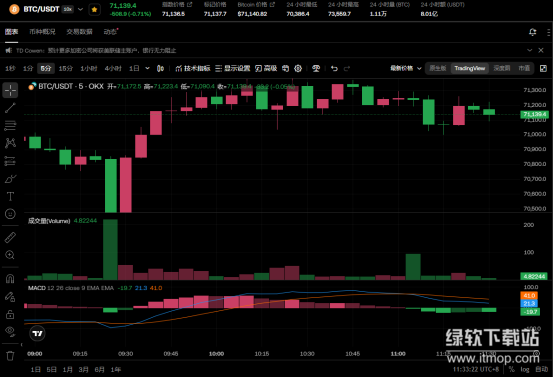This screenshot has width=554, height=378.
Task: Open 技术指标 indicators menu
Action: (x=193, y=69)
